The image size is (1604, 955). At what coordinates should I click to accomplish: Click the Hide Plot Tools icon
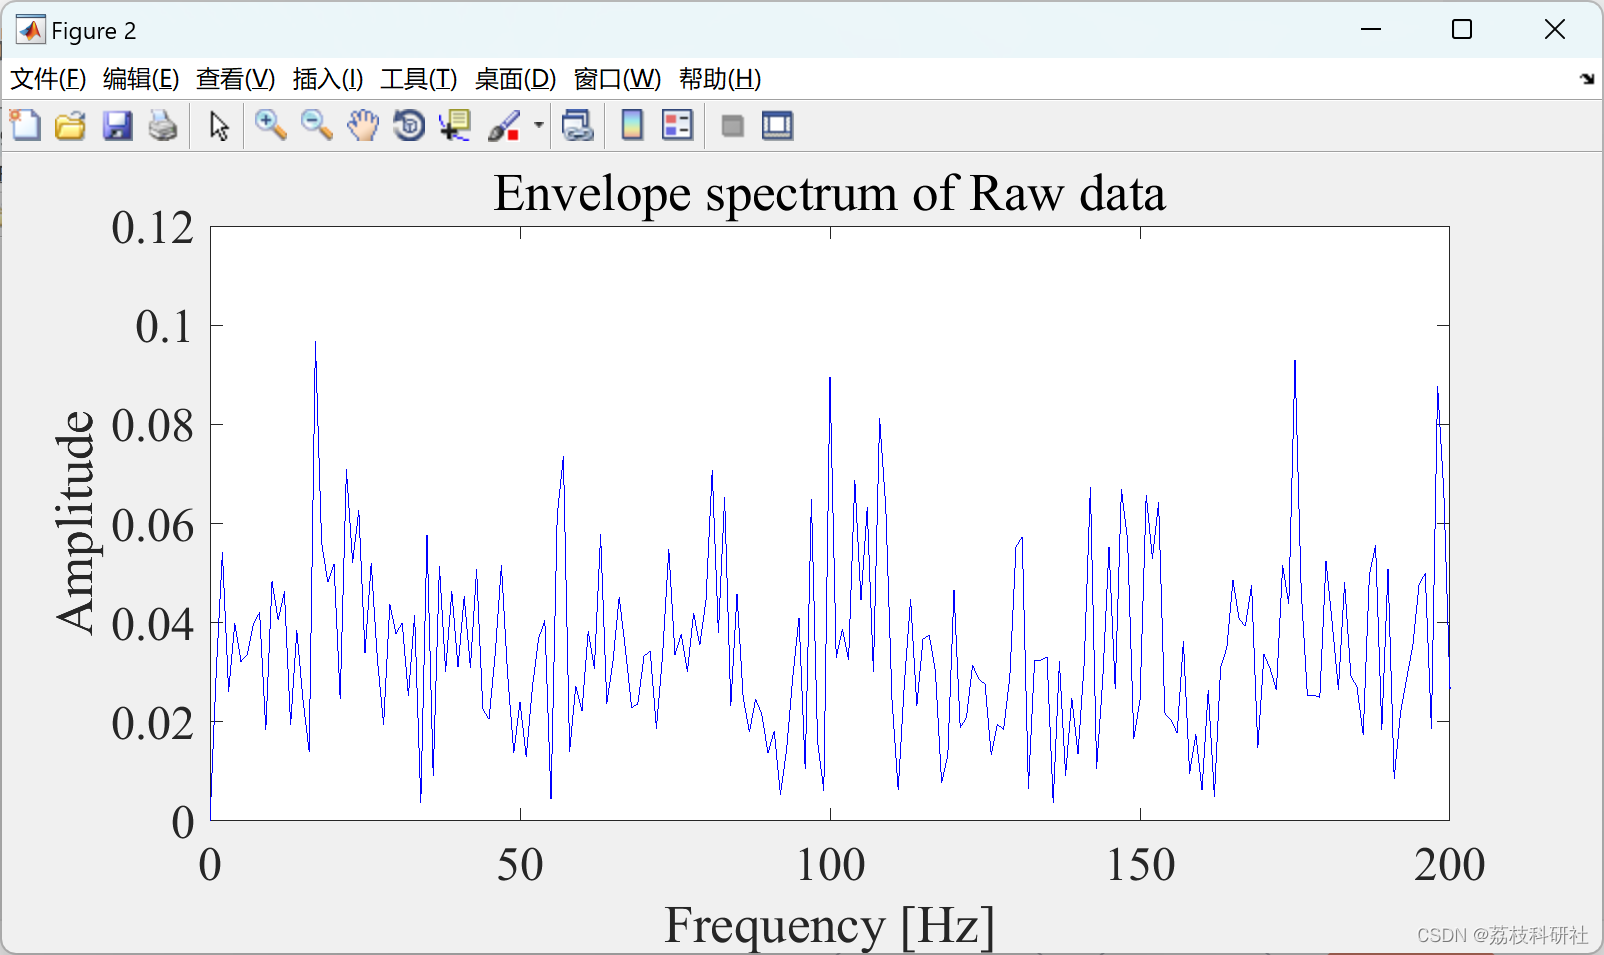coord(733,126)
